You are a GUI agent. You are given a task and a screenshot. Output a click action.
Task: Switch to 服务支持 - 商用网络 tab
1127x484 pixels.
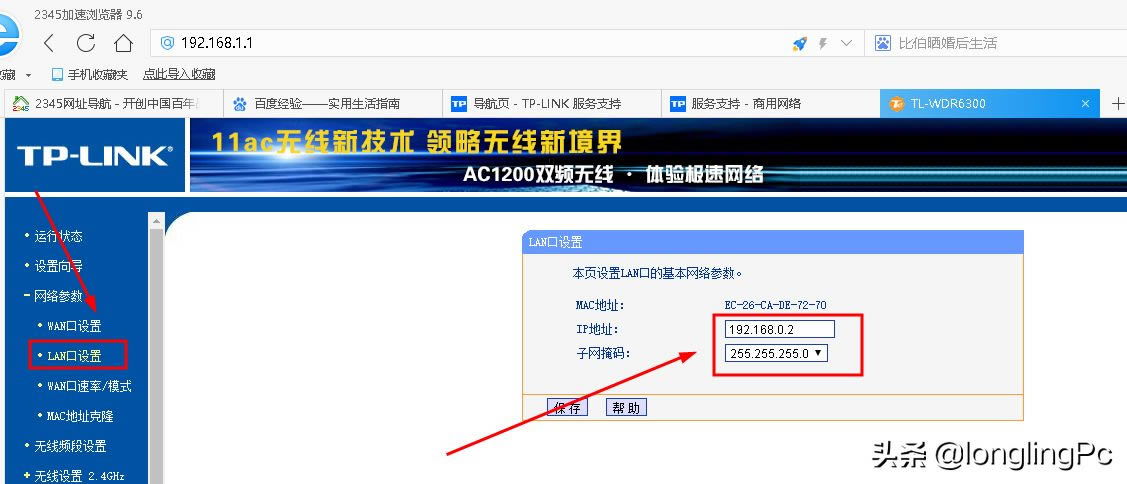coord(745,104)
